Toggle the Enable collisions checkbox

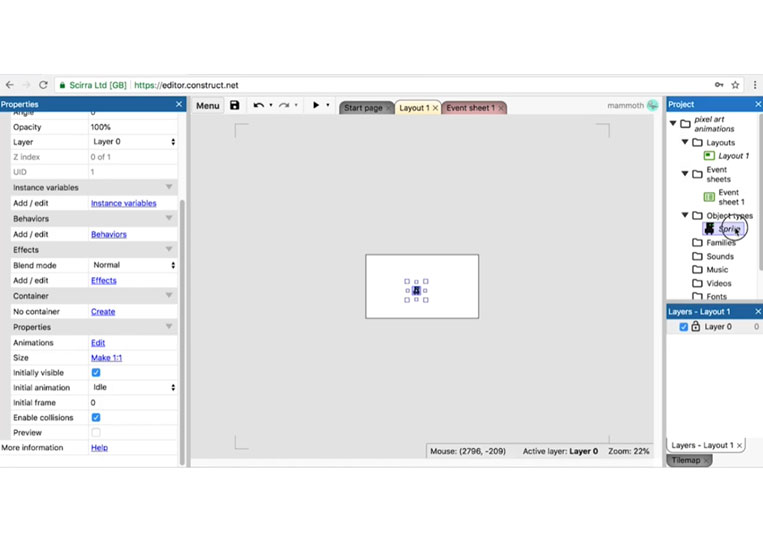click(x=96, y=417)
